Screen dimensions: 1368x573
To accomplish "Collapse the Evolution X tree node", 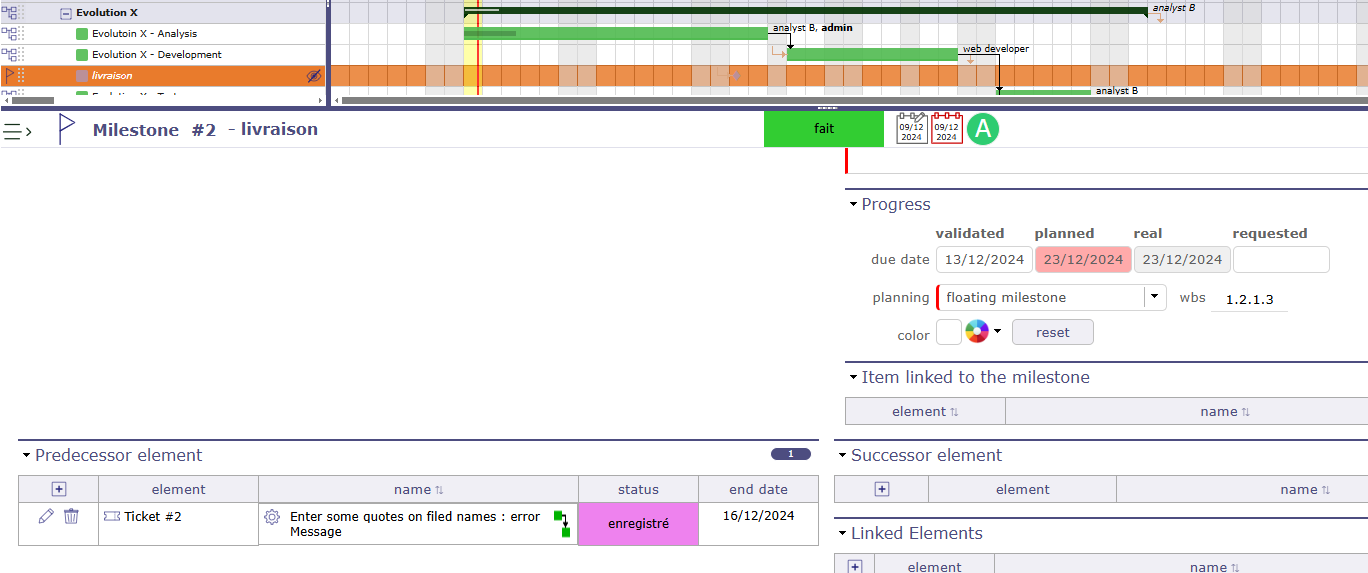I will [x=66, y=13].
